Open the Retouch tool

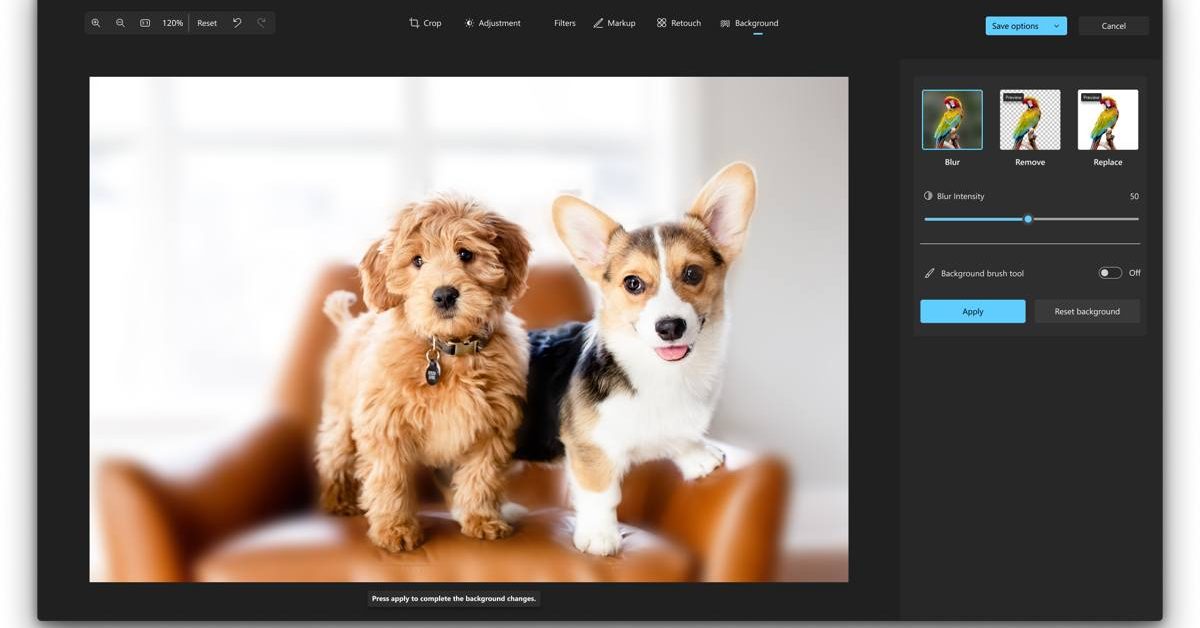(x=679, y=23)
